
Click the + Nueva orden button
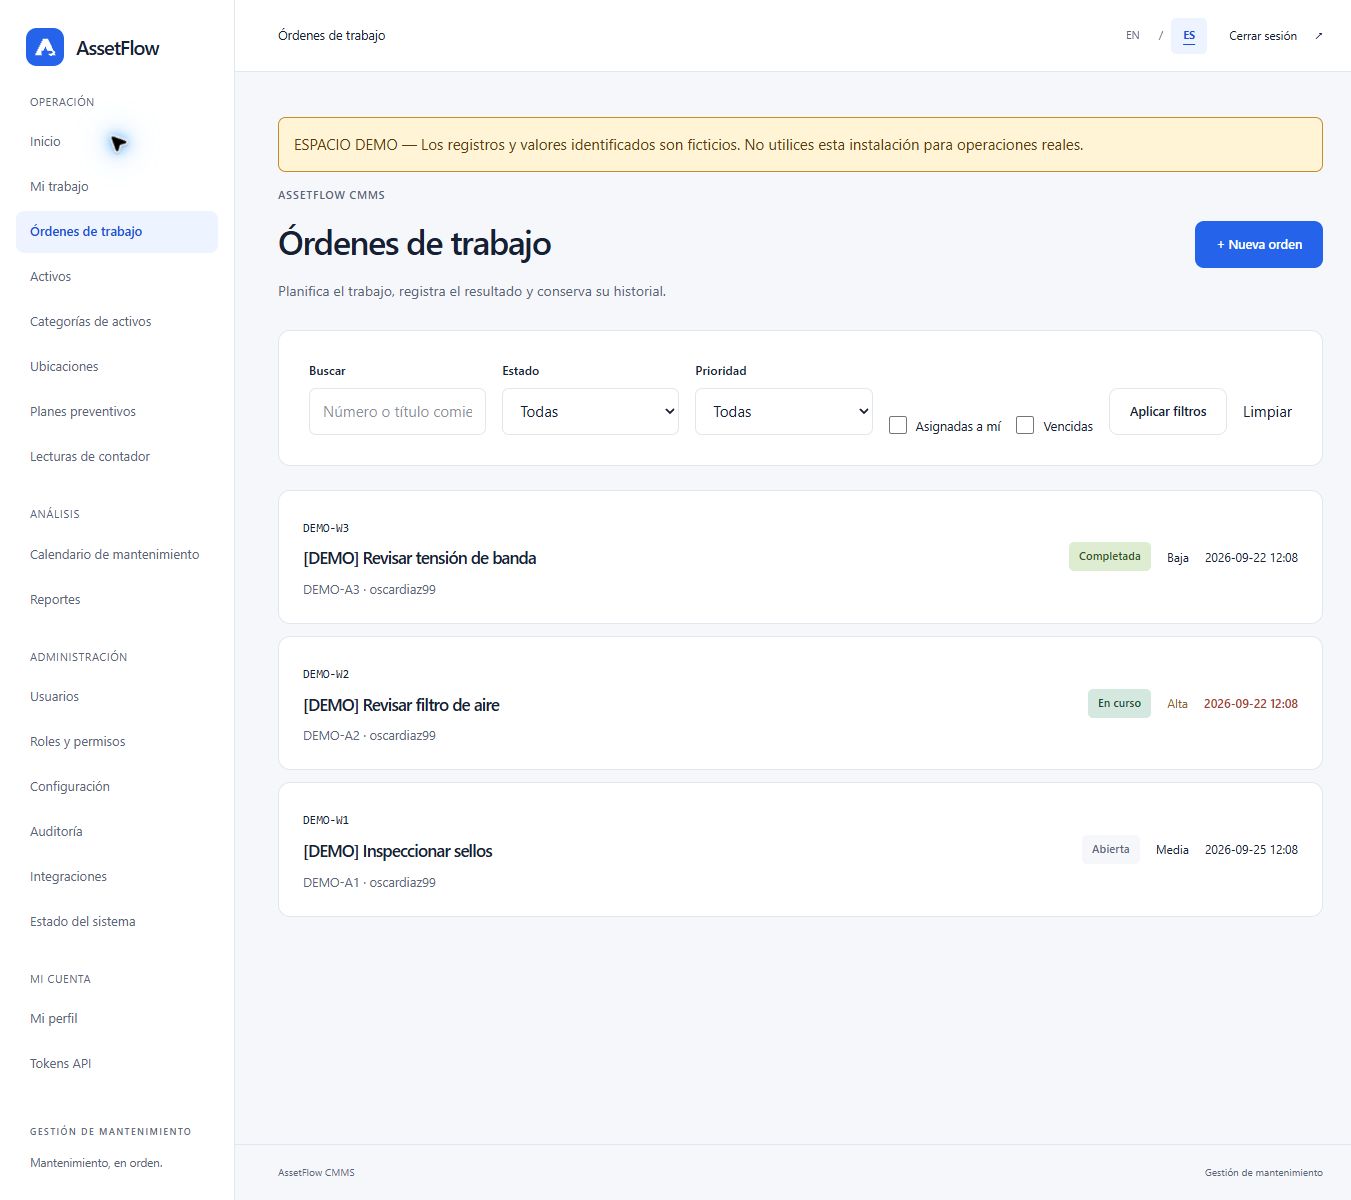[x=1258, y=244]
